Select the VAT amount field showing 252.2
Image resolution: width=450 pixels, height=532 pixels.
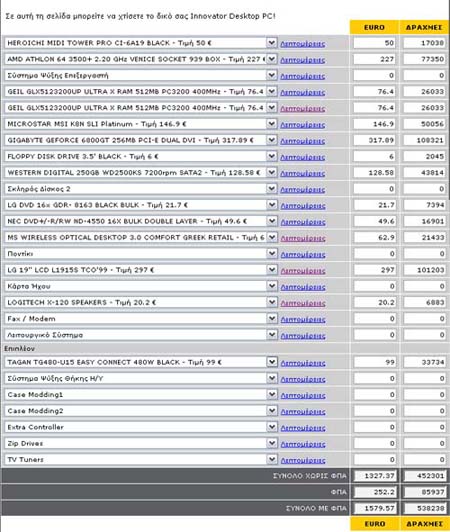tap(375, 492)
